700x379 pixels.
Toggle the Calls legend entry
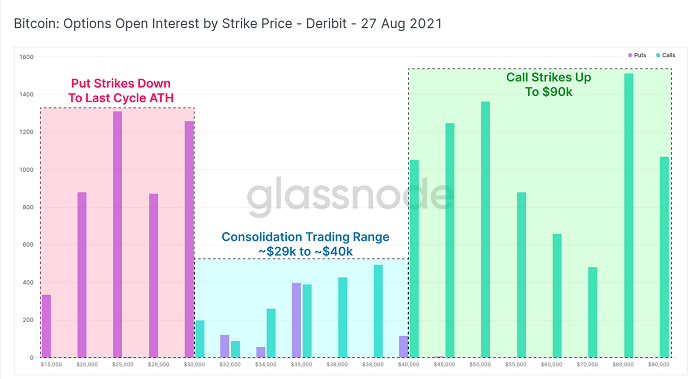(x=666, y=55)
